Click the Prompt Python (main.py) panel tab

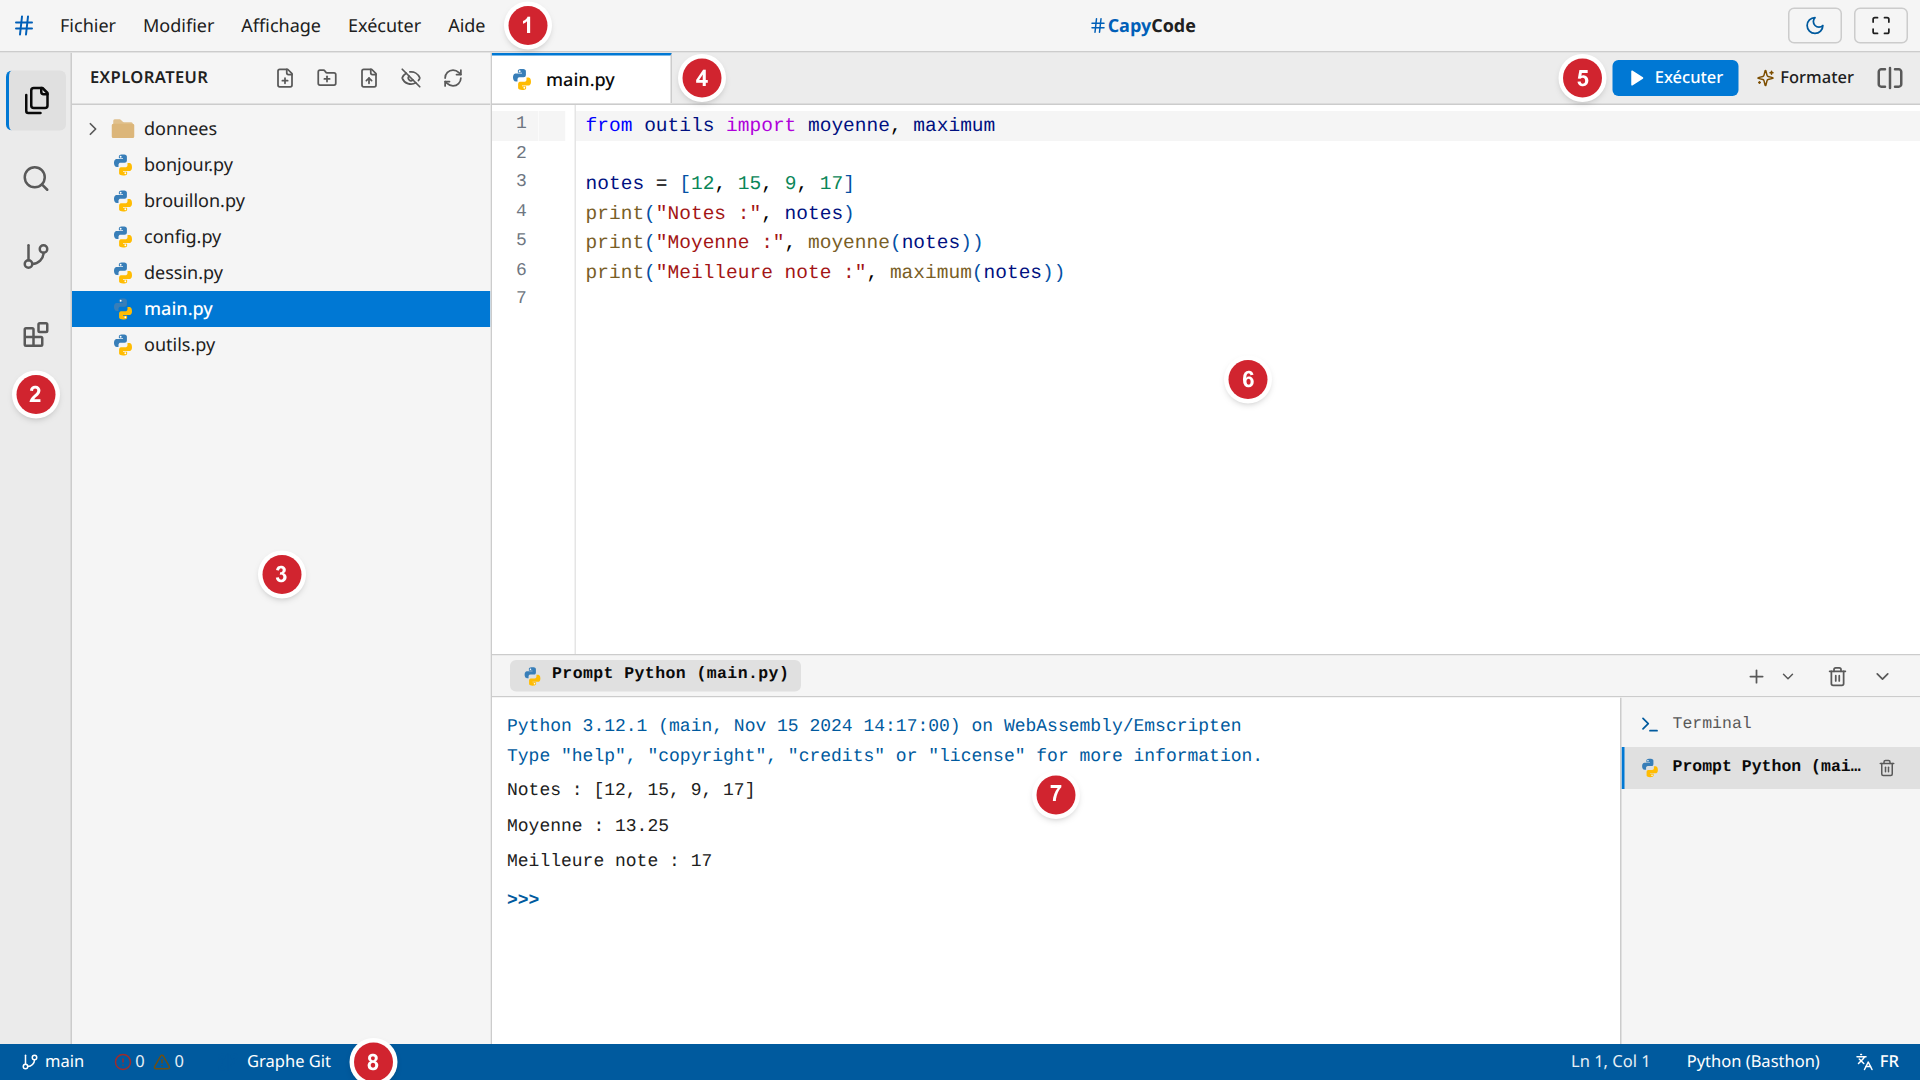[655, 674]
